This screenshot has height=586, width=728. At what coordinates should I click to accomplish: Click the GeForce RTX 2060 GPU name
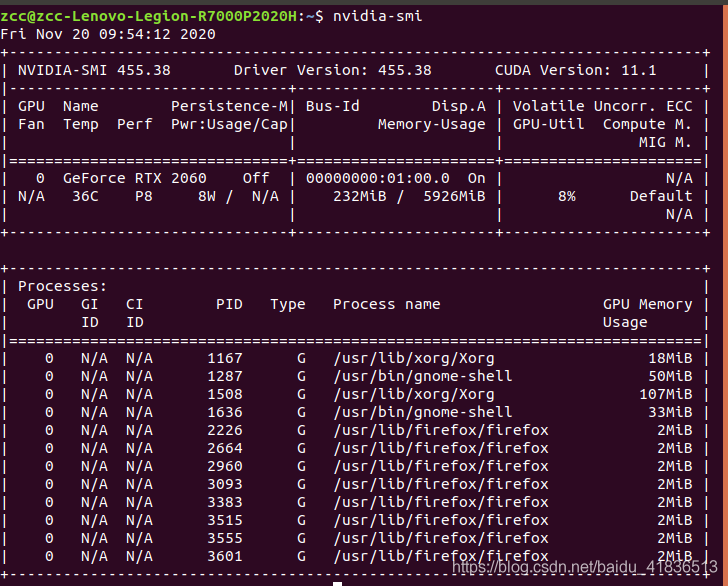[134, 178]
